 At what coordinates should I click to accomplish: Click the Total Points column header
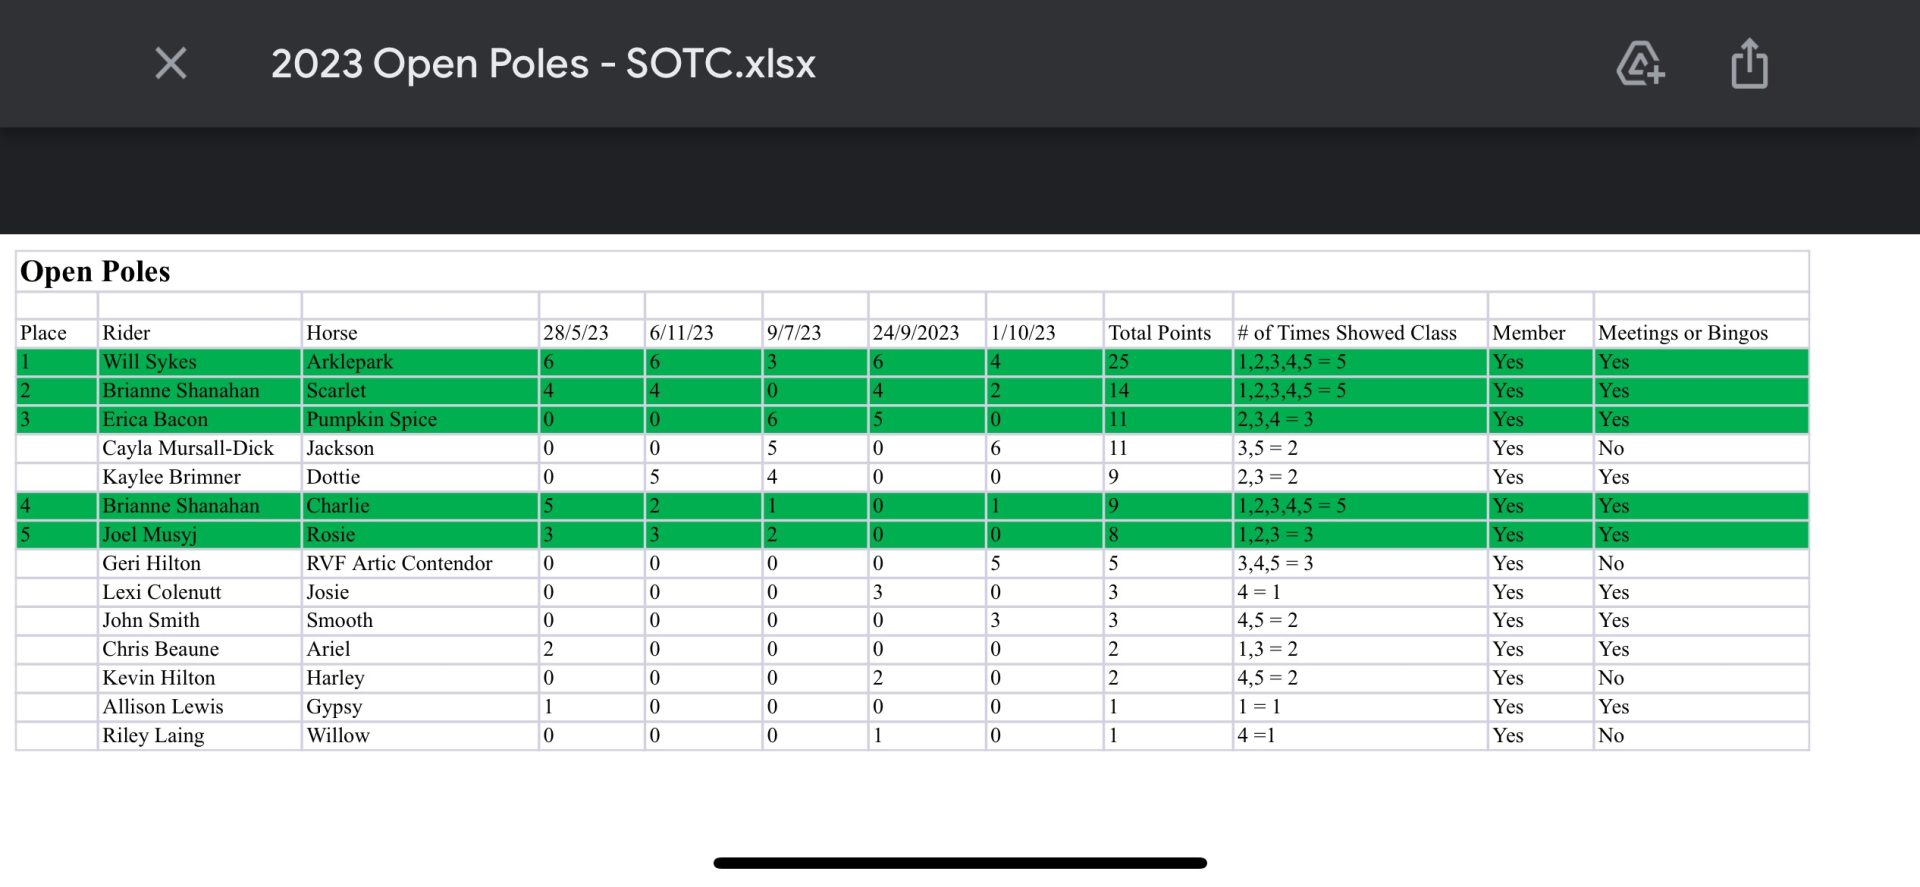1167,333
